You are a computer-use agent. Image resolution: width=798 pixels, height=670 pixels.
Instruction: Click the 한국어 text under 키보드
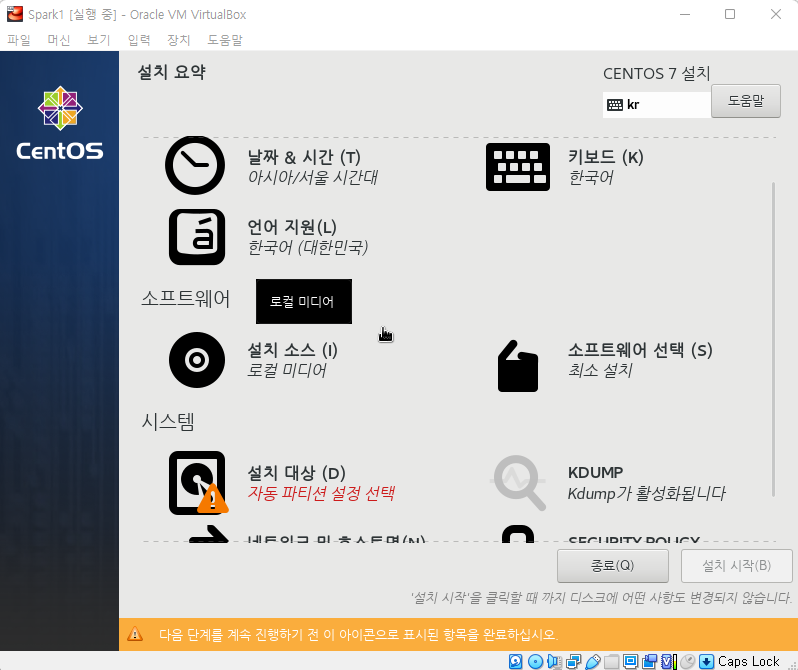(x=591, y=177)
